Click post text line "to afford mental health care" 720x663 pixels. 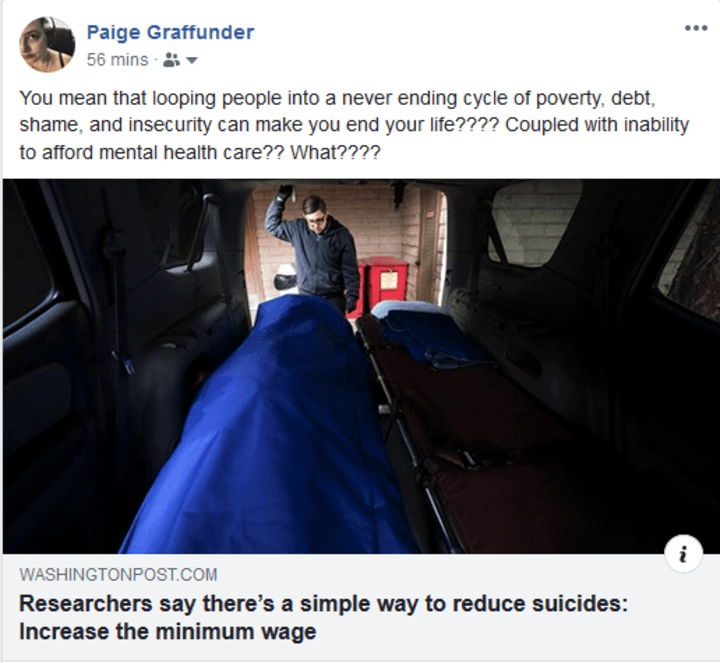(x=200, y=152)
